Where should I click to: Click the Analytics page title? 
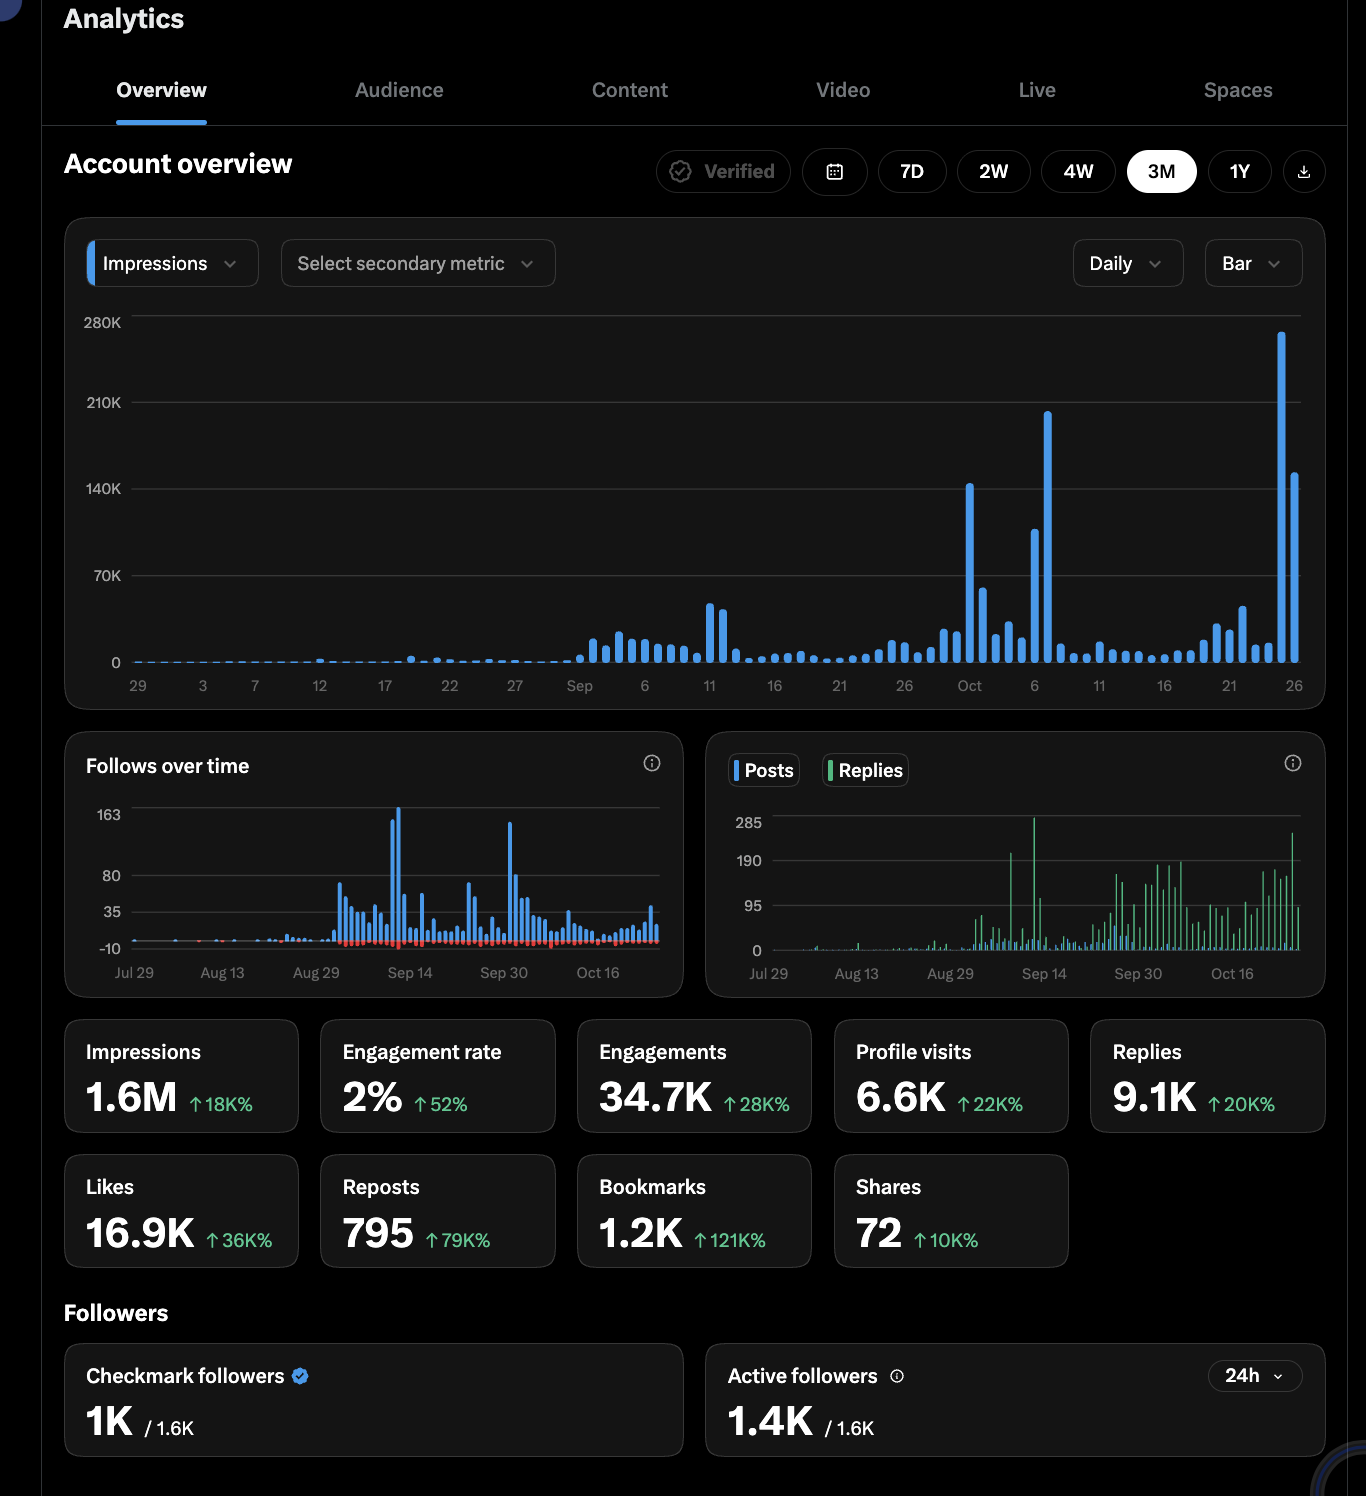click(124, 19)
